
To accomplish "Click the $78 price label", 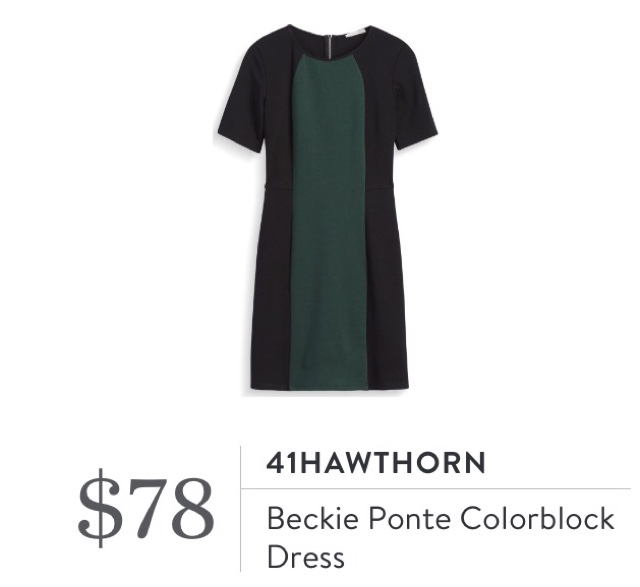I will click(x=146, y=508).
